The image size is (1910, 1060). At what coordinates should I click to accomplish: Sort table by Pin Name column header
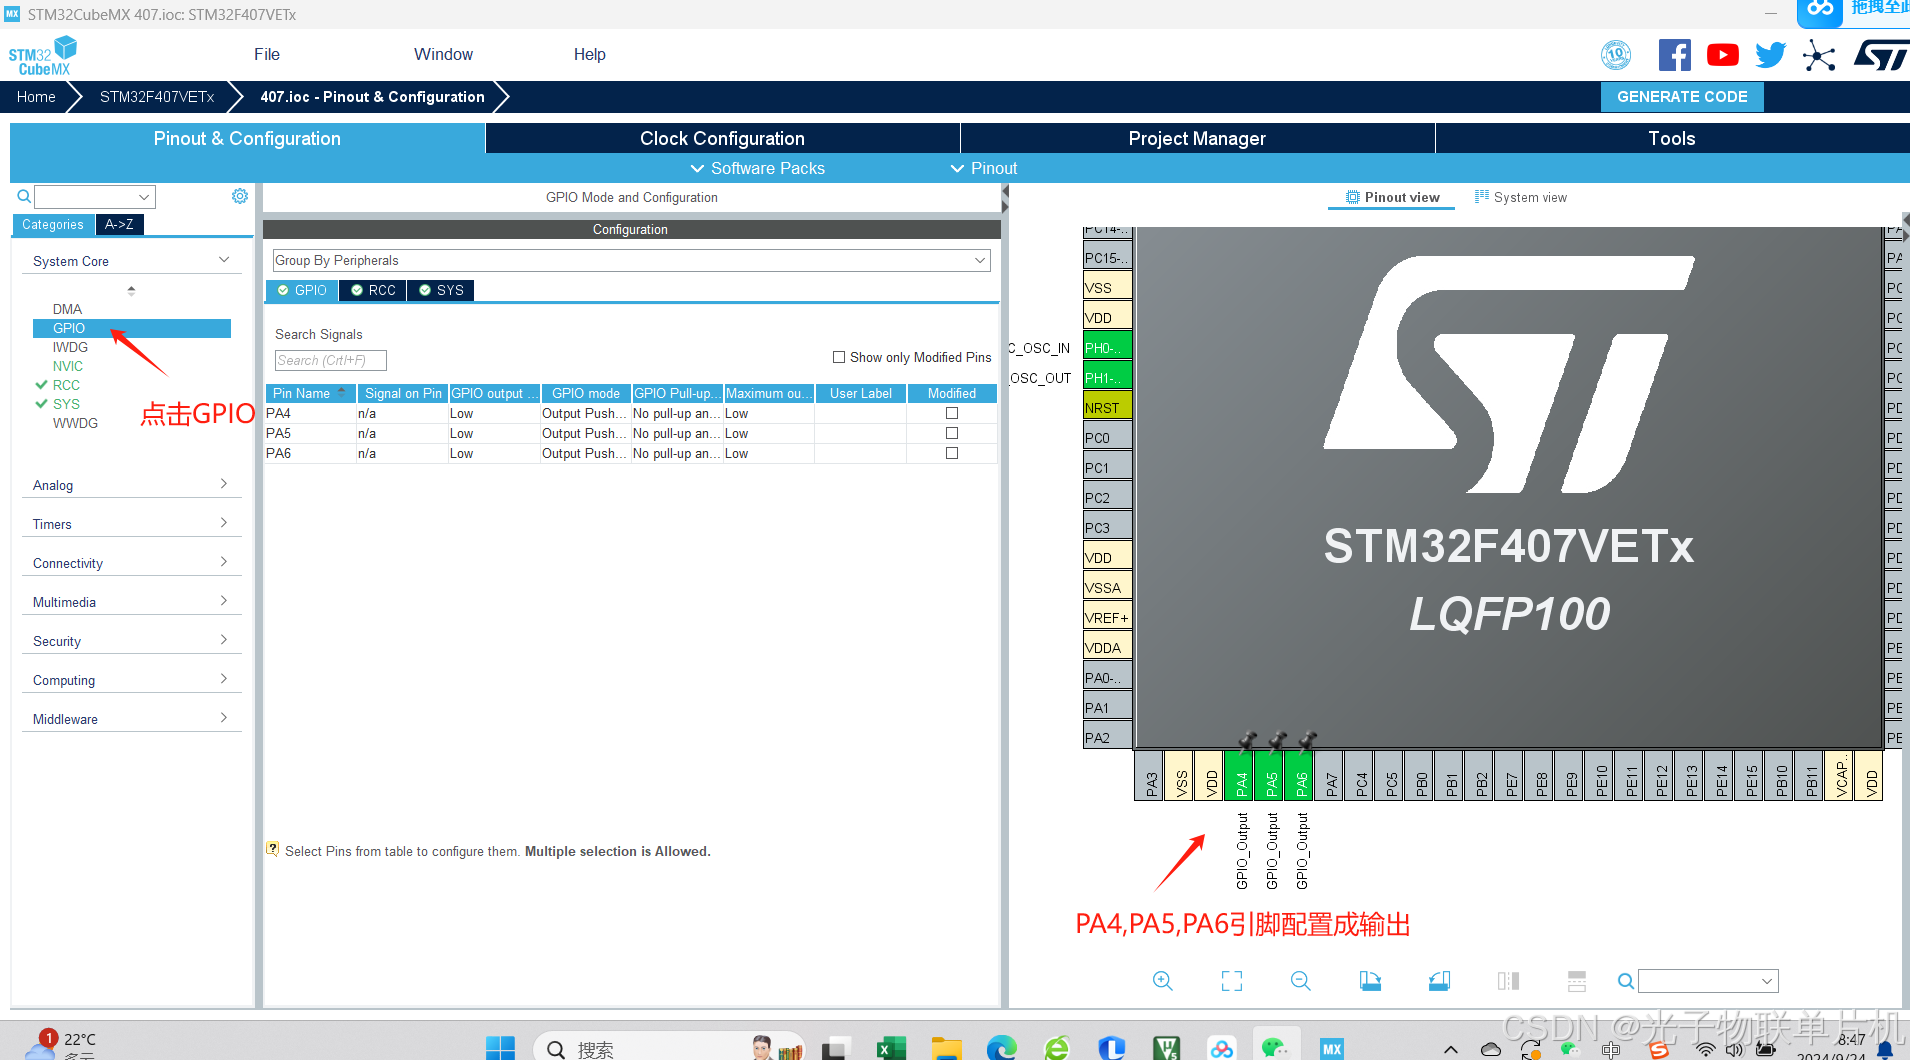(310, 393)
